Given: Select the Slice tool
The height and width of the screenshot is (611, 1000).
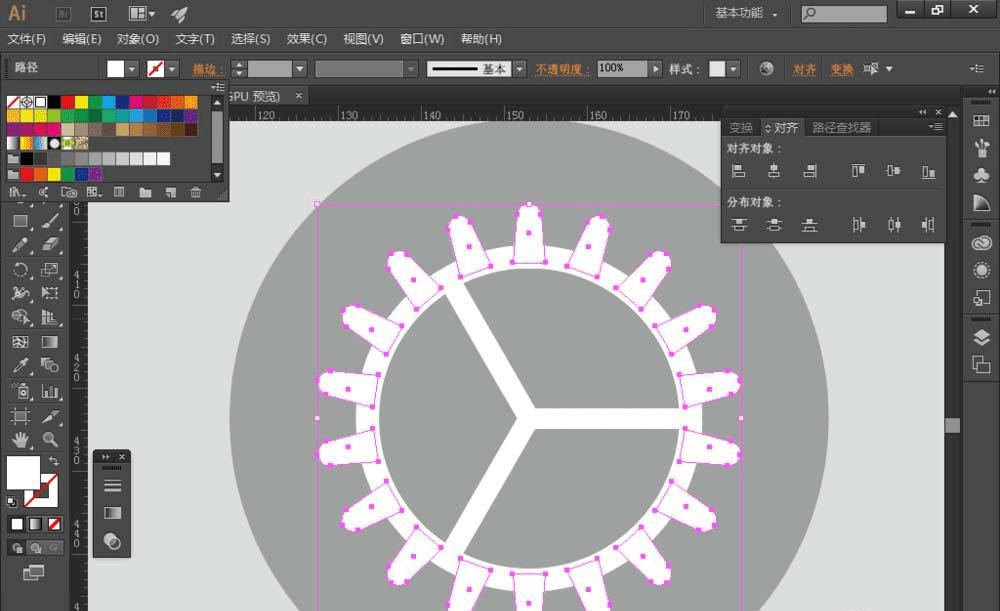Looking at the screenshot, I should click(50, 416).
